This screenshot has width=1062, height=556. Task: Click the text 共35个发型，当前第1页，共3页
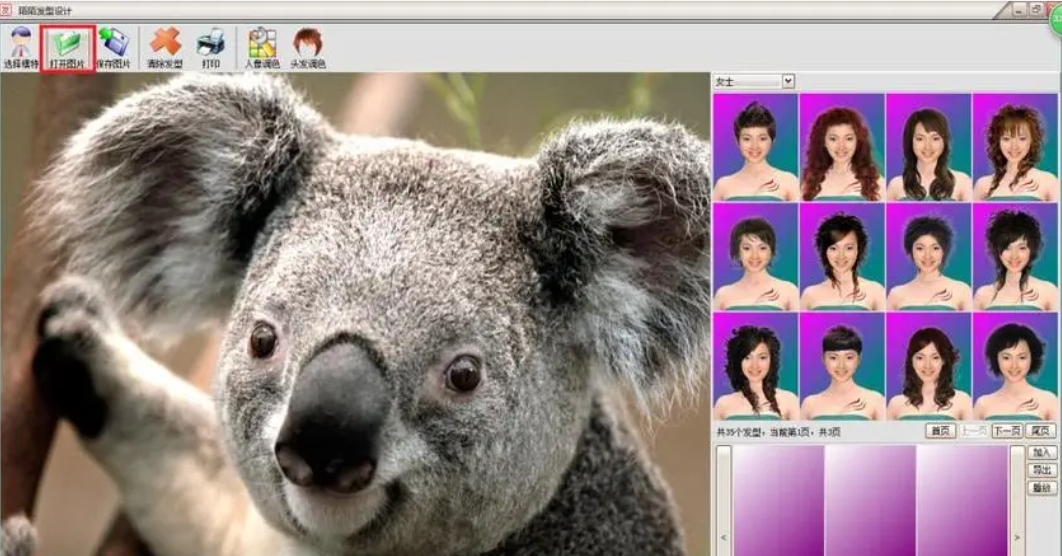(x=778, y=432)
